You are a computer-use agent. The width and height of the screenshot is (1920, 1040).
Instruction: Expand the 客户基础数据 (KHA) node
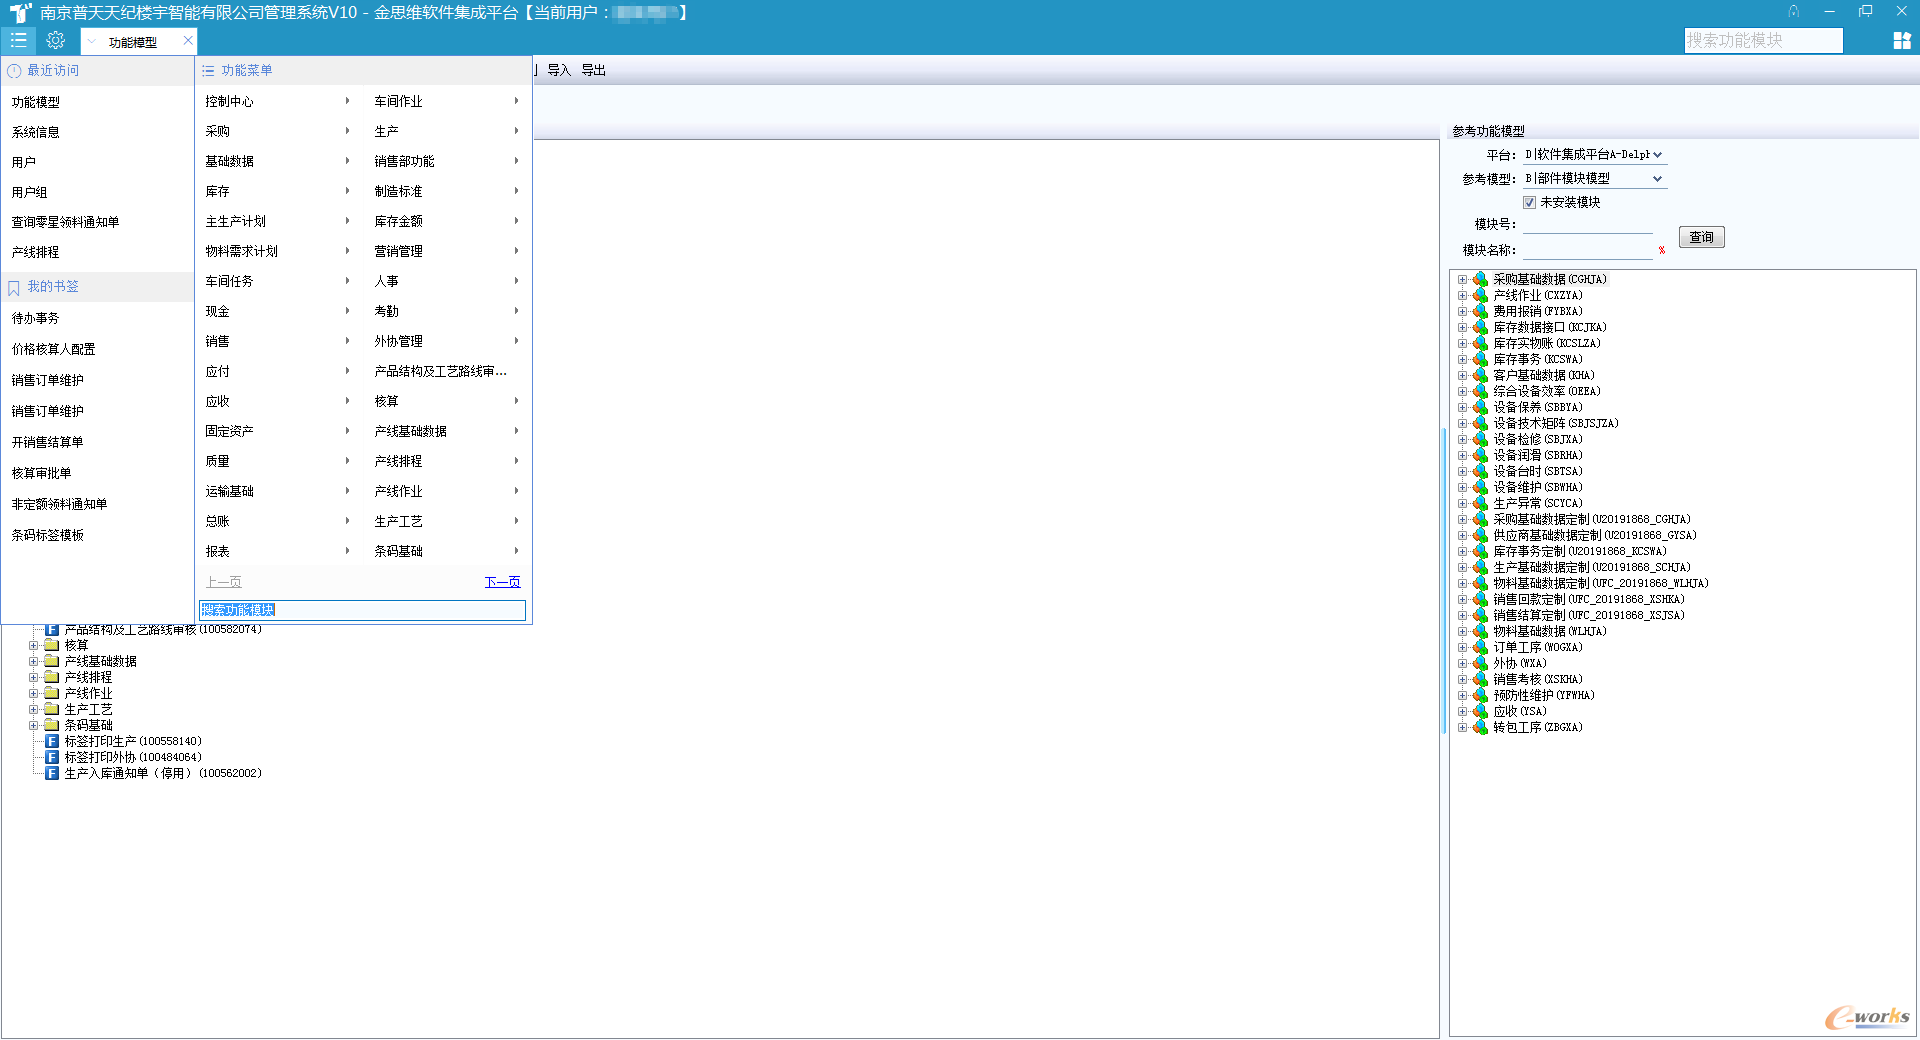(1462, 375)
